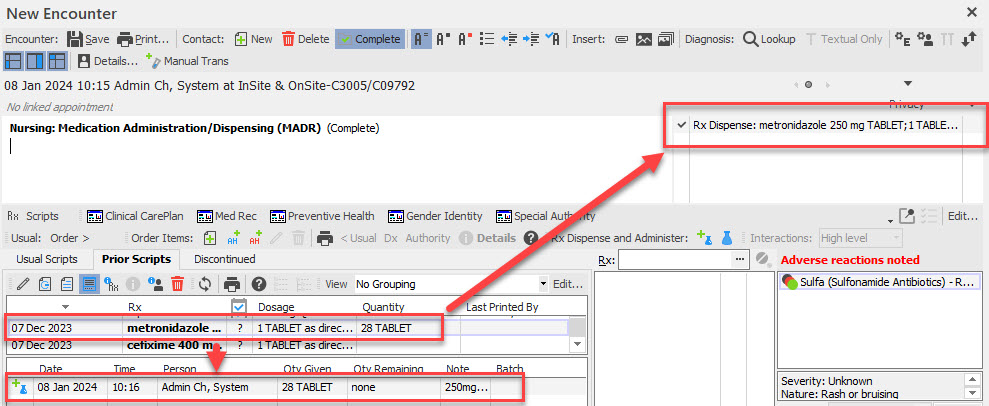The image size is (989, 406).
Task: Click the Edit button beside tabs
Action: coord(963,216)
